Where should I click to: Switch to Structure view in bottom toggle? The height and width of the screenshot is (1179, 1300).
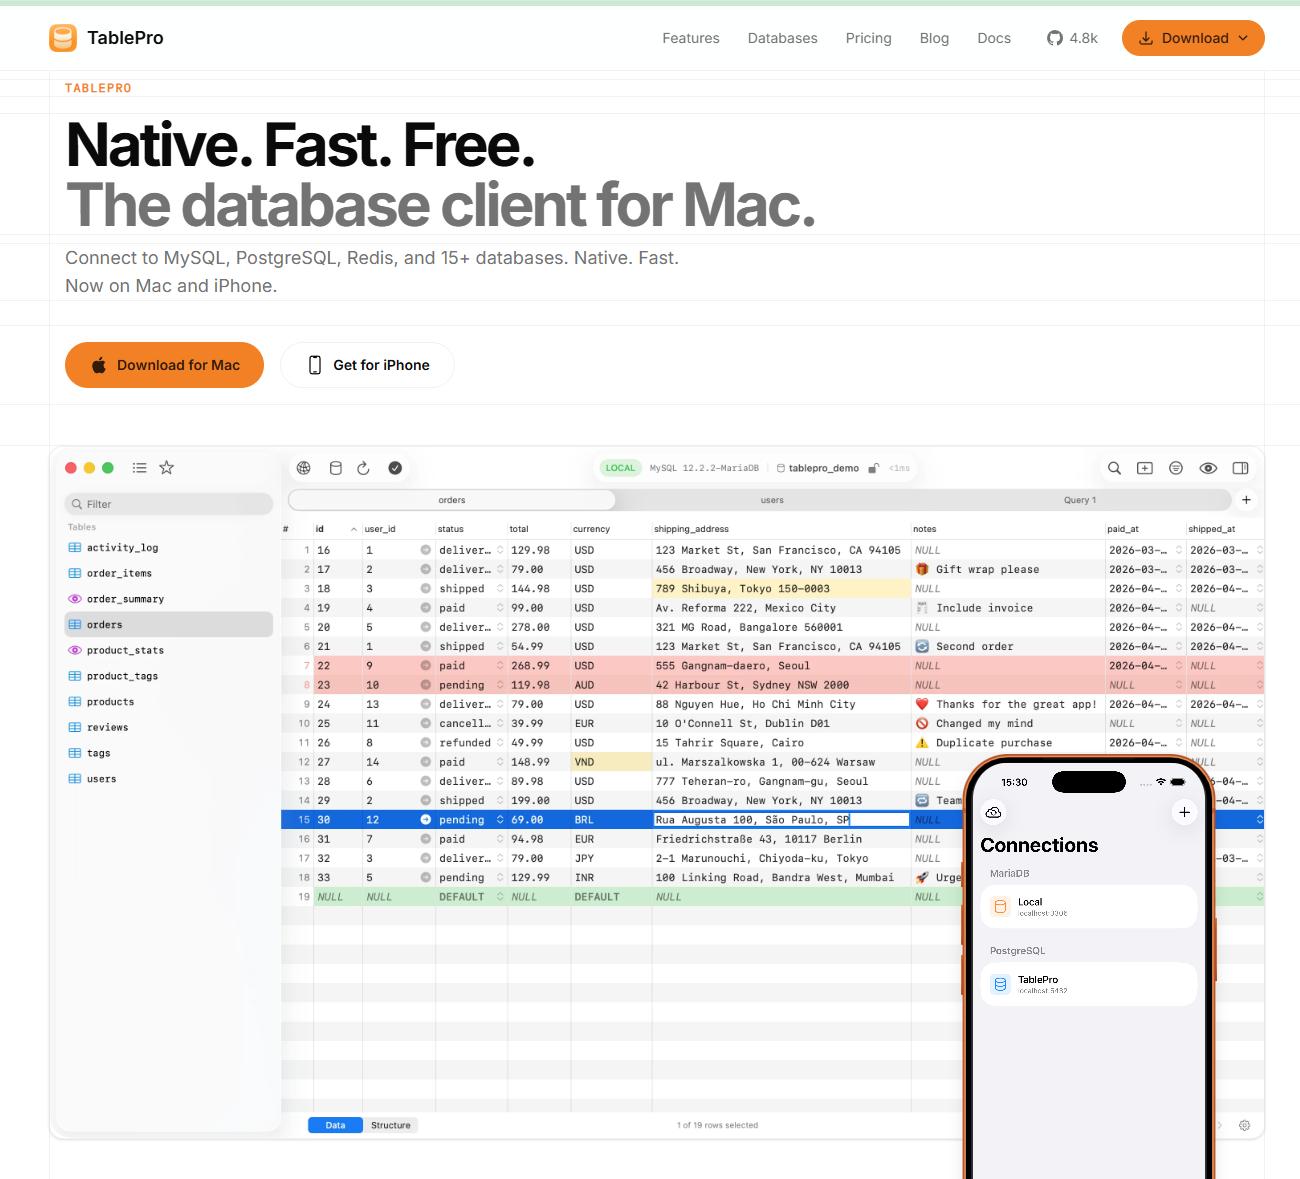[x=390, y=1125]
